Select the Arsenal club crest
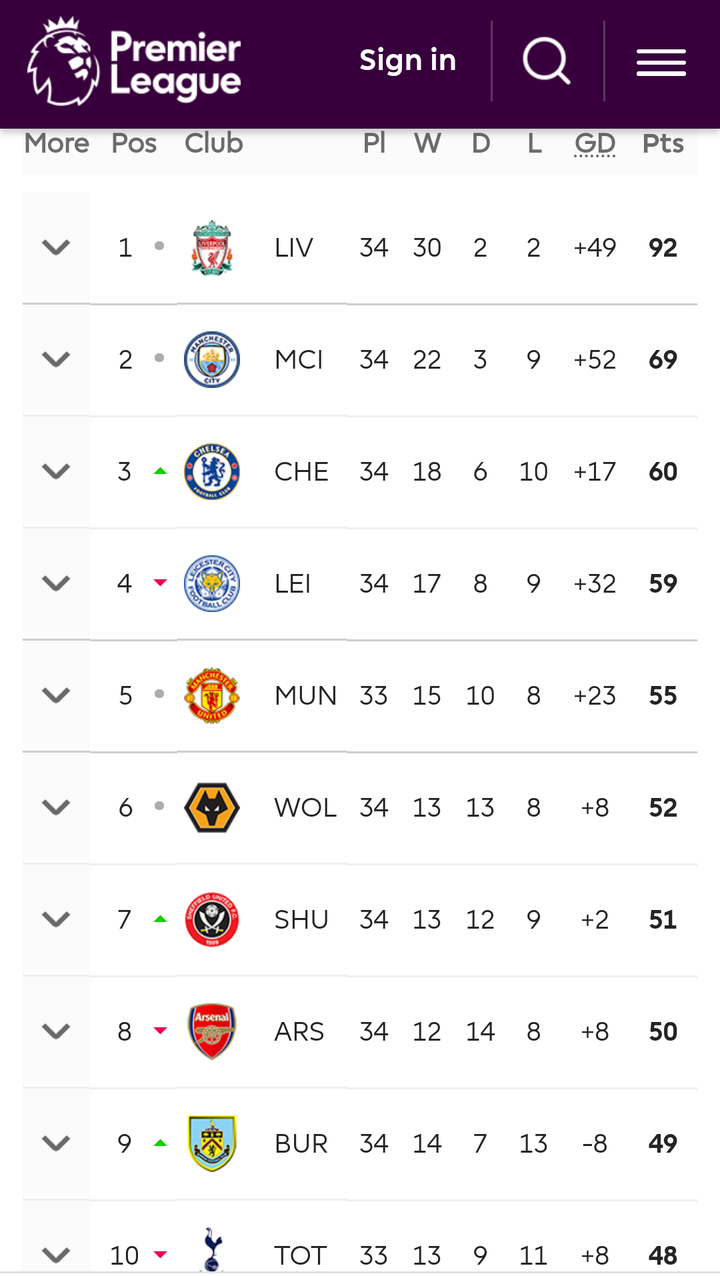Image resolution: width=720 pixels, height=1276 pixels. (212, 1032)
